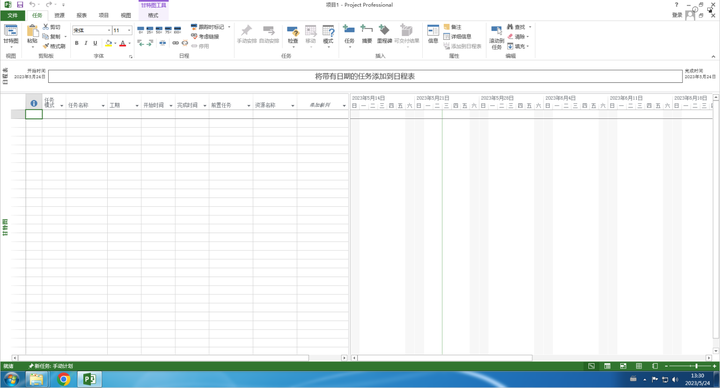Click 新任务: 手动计划 in status bar

51,366
